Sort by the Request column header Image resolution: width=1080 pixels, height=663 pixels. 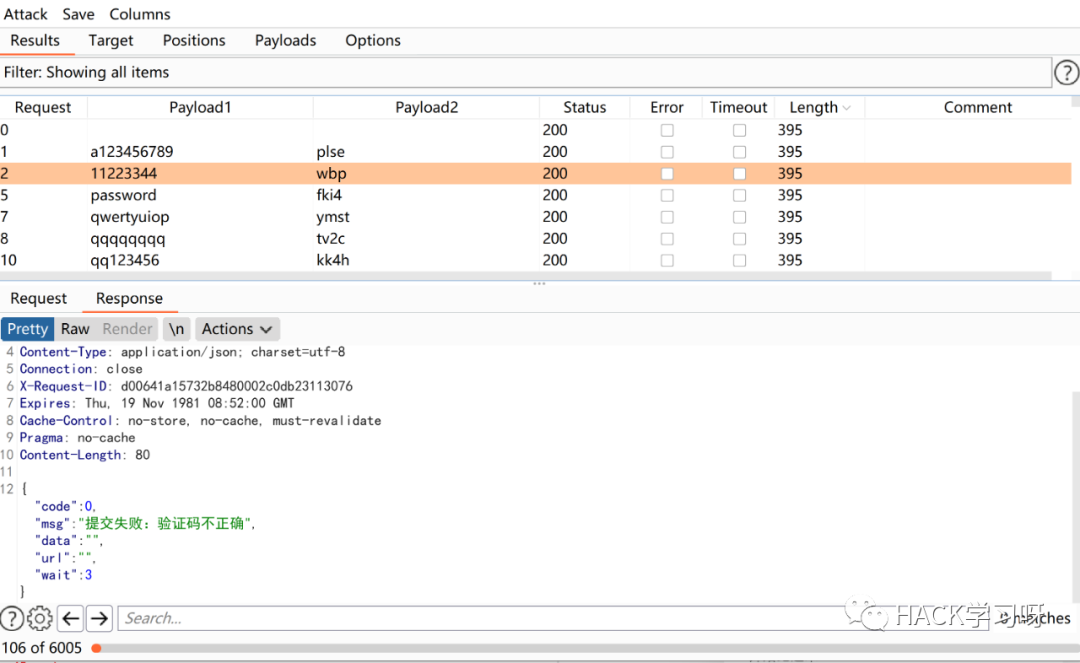click(43, 107)
